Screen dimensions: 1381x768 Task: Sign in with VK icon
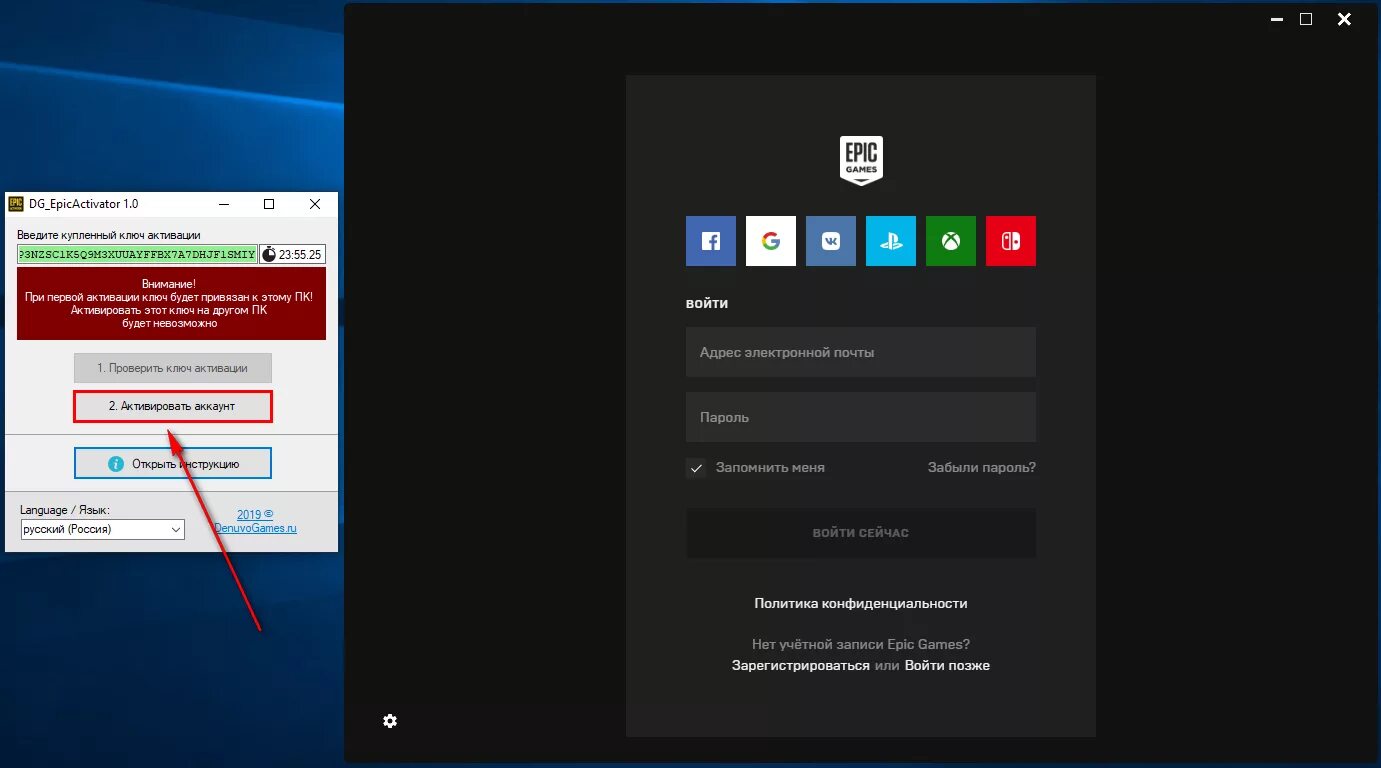(831, 241)
